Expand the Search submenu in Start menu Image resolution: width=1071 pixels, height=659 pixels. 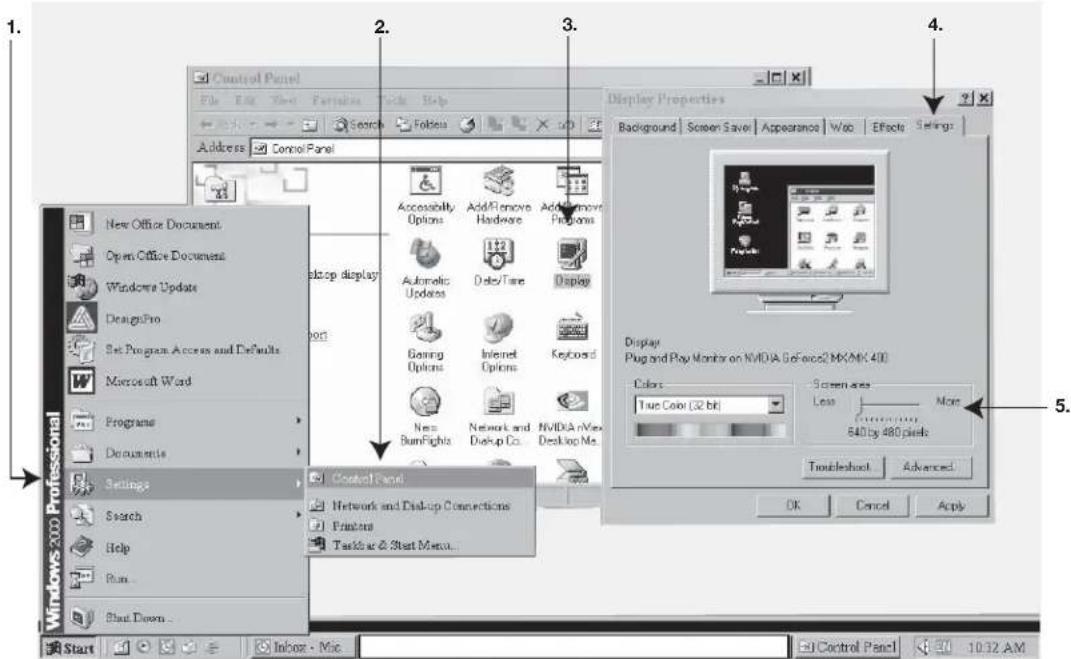coord(186,515)
